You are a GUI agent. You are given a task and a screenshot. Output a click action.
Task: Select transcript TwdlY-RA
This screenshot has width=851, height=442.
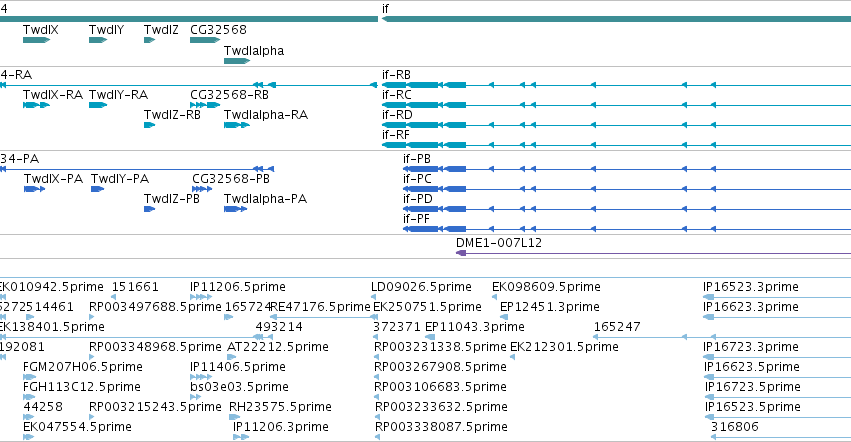[98, 105]
